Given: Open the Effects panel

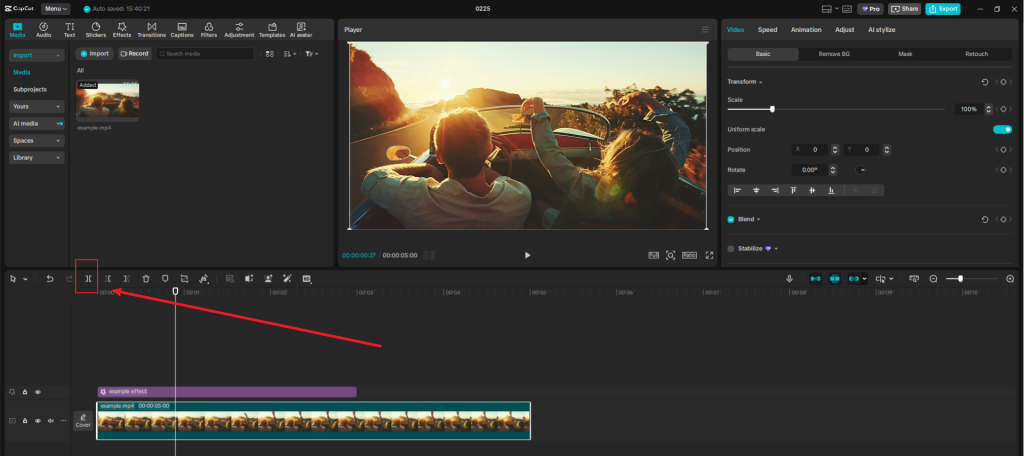Looking at the screenshot, I should pos(121,29).
